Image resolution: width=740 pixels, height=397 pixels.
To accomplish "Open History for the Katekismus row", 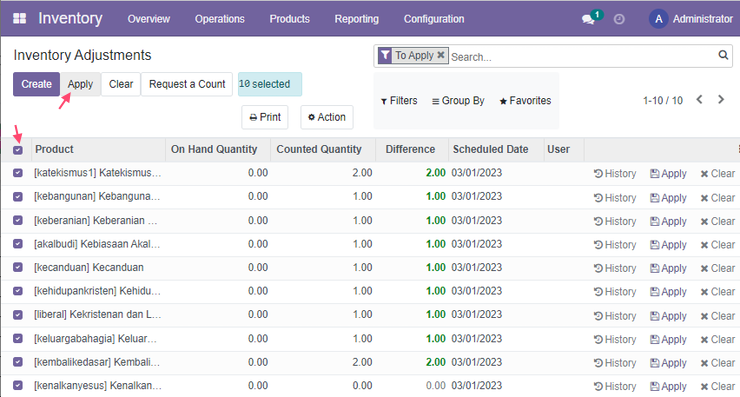I will tap(615, 174).
